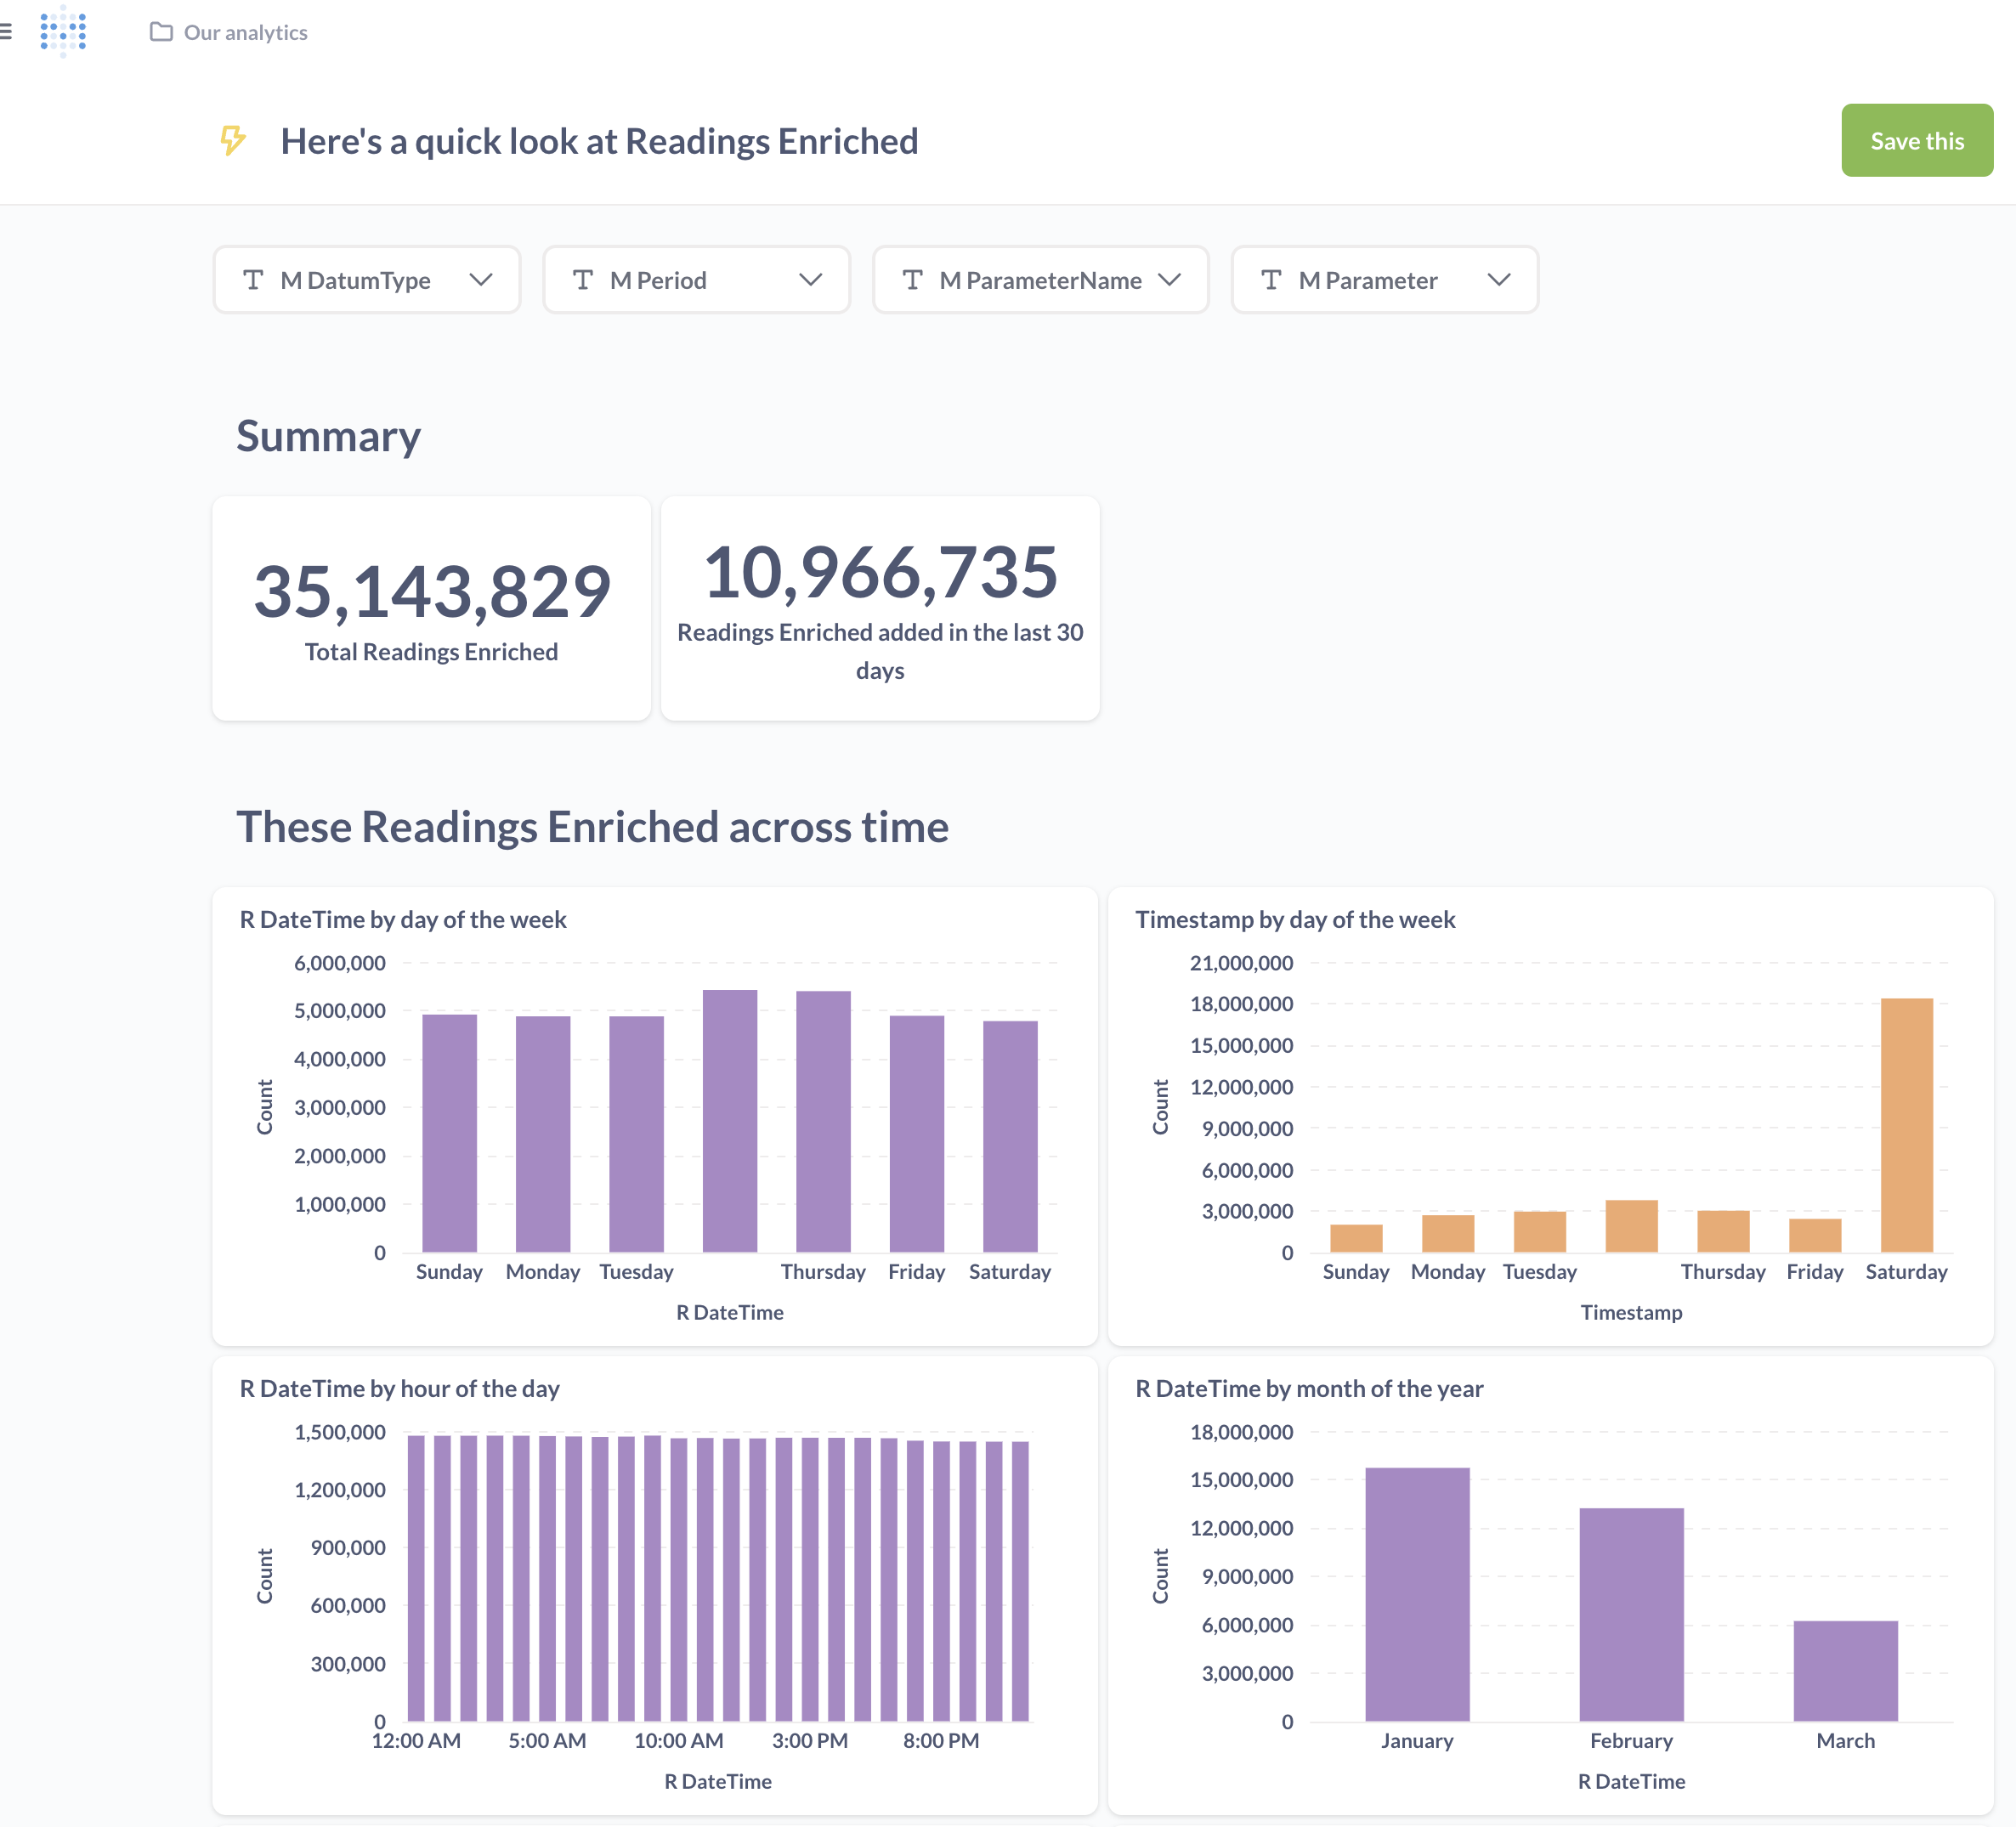Click the folder icon beside Our analytics
The width and height of the screenshot is (2016, 1827).
(161, 32)
